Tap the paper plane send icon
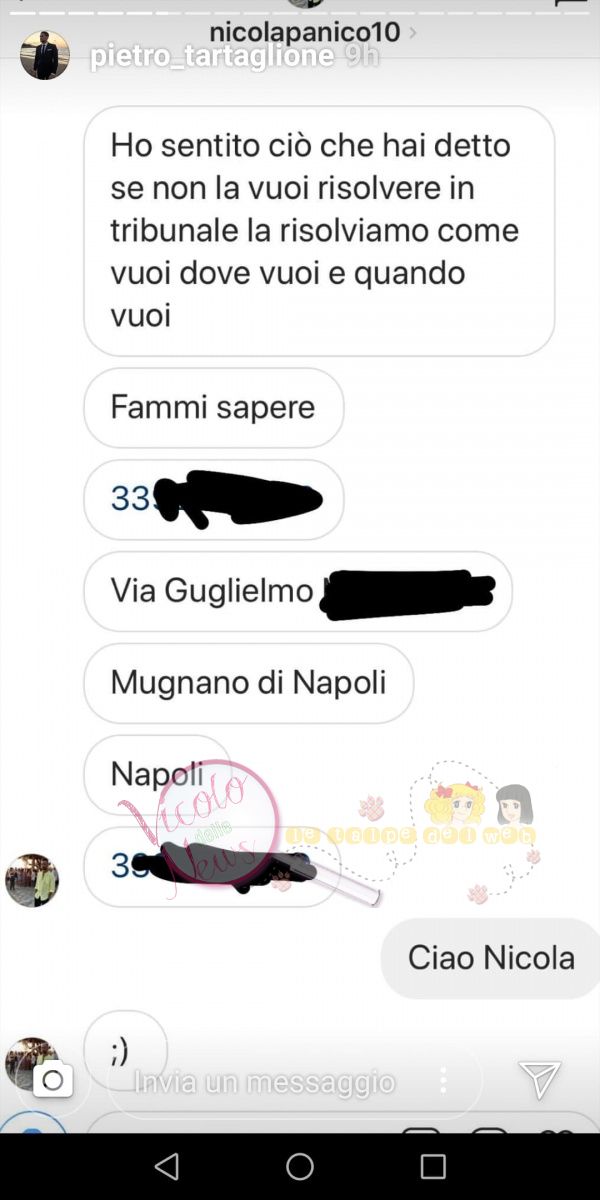 pos(539,1080)
